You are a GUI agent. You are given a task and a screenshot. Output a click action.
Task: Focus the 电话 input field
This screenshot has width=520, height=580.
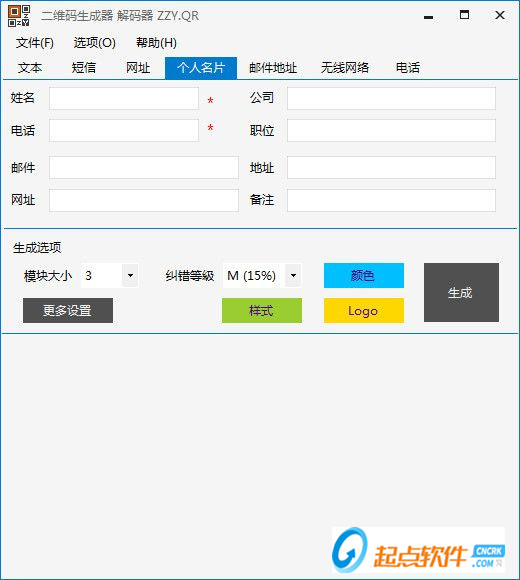click(x=124, y=130)
